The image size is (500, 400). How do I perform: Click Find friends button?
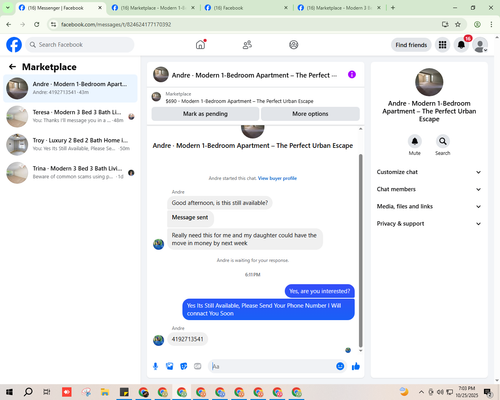coord(411,45)
